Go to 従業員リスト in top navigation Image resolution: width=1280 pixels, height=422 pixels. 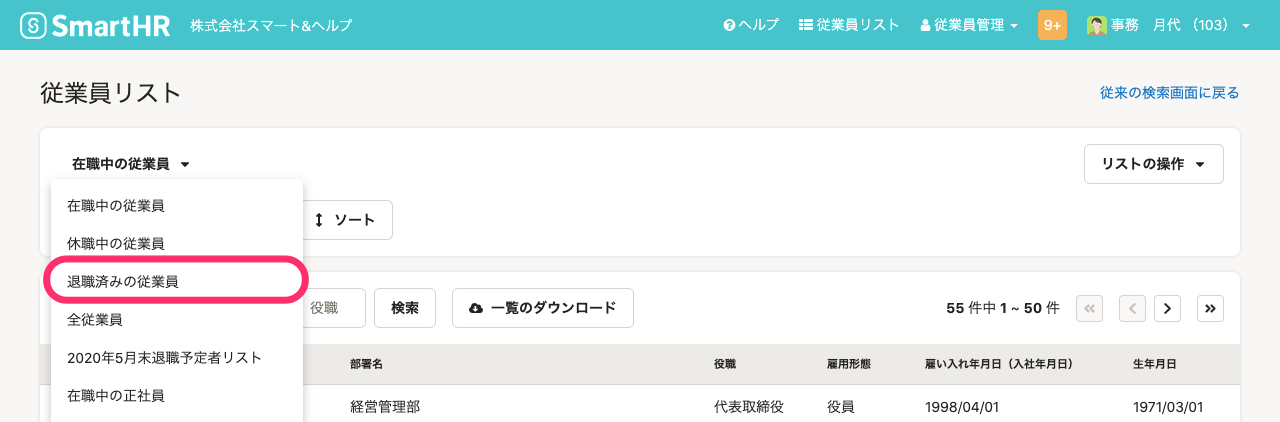coord(850,25)
